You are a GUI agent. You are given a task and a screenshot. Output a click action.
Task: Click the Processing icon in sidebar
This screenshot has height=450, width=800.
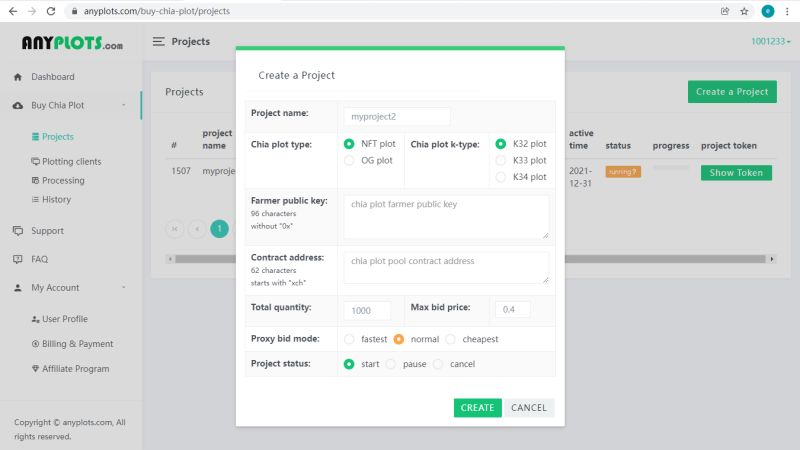coord(35,180)
